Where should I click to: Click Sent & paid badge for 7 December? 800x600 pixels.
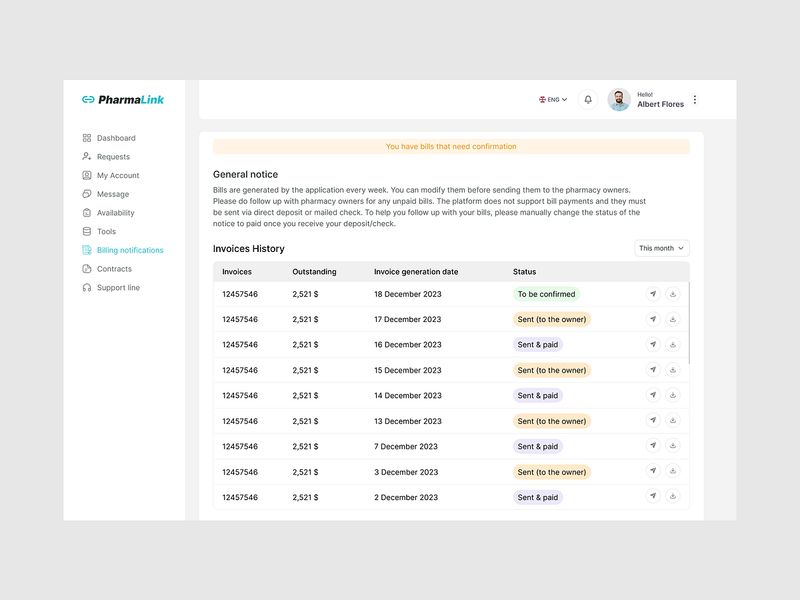coord(538,446)
